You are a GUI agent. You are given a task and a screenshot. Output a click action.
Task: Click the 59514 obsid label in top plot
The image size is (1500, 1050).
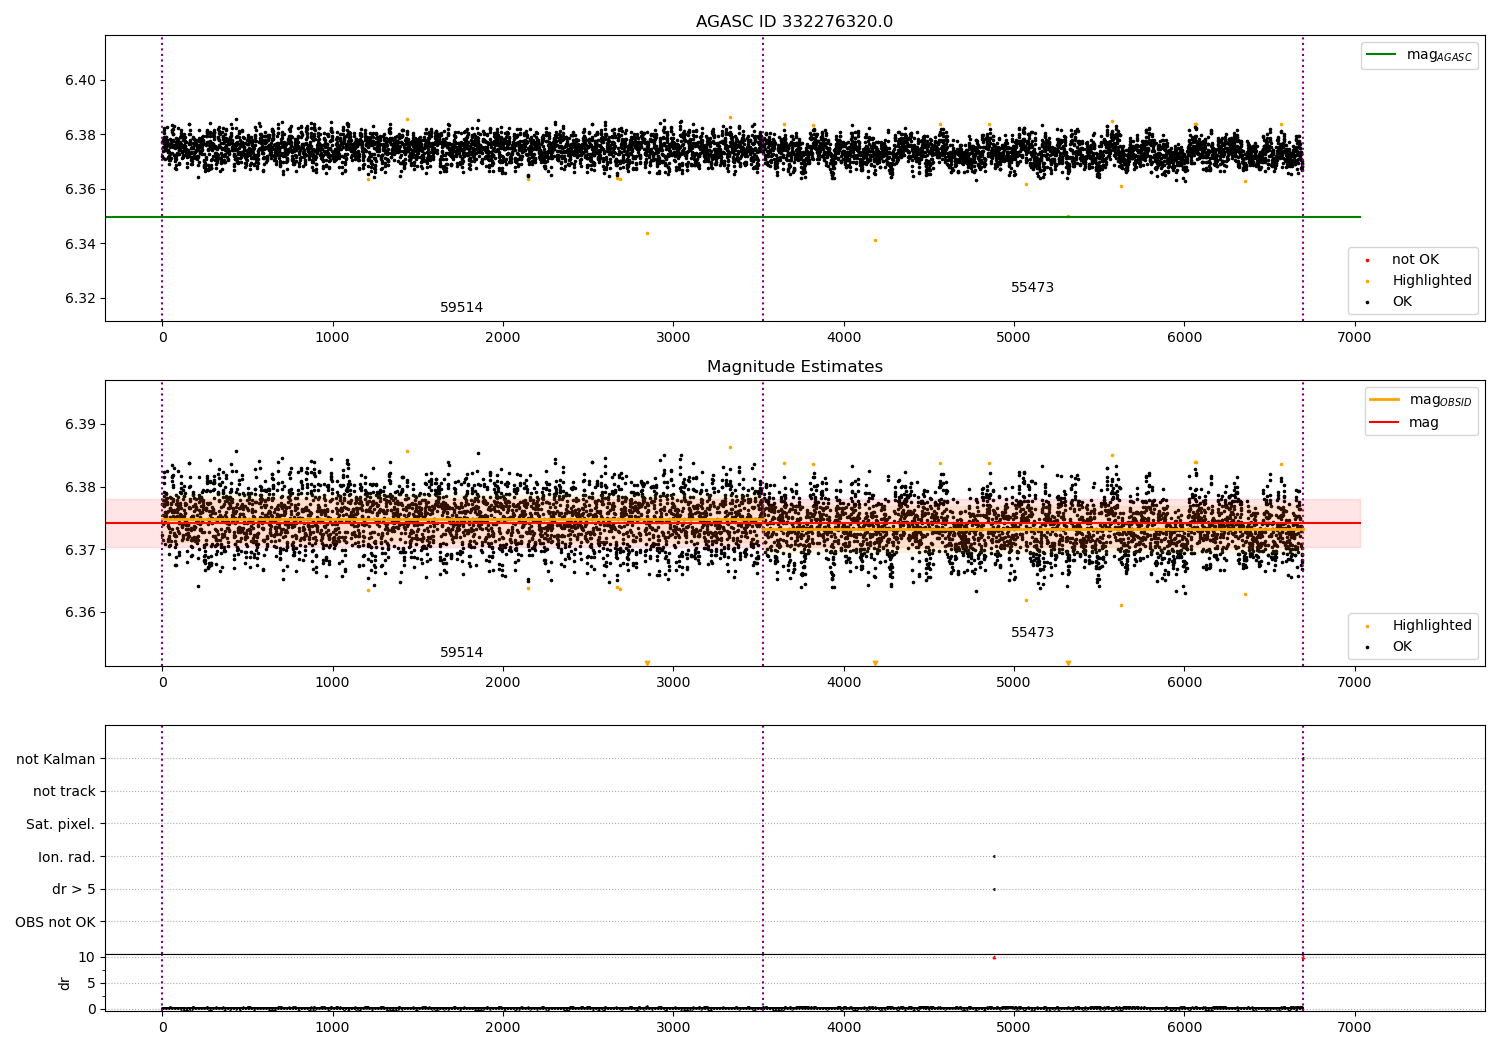pos(461,308)
